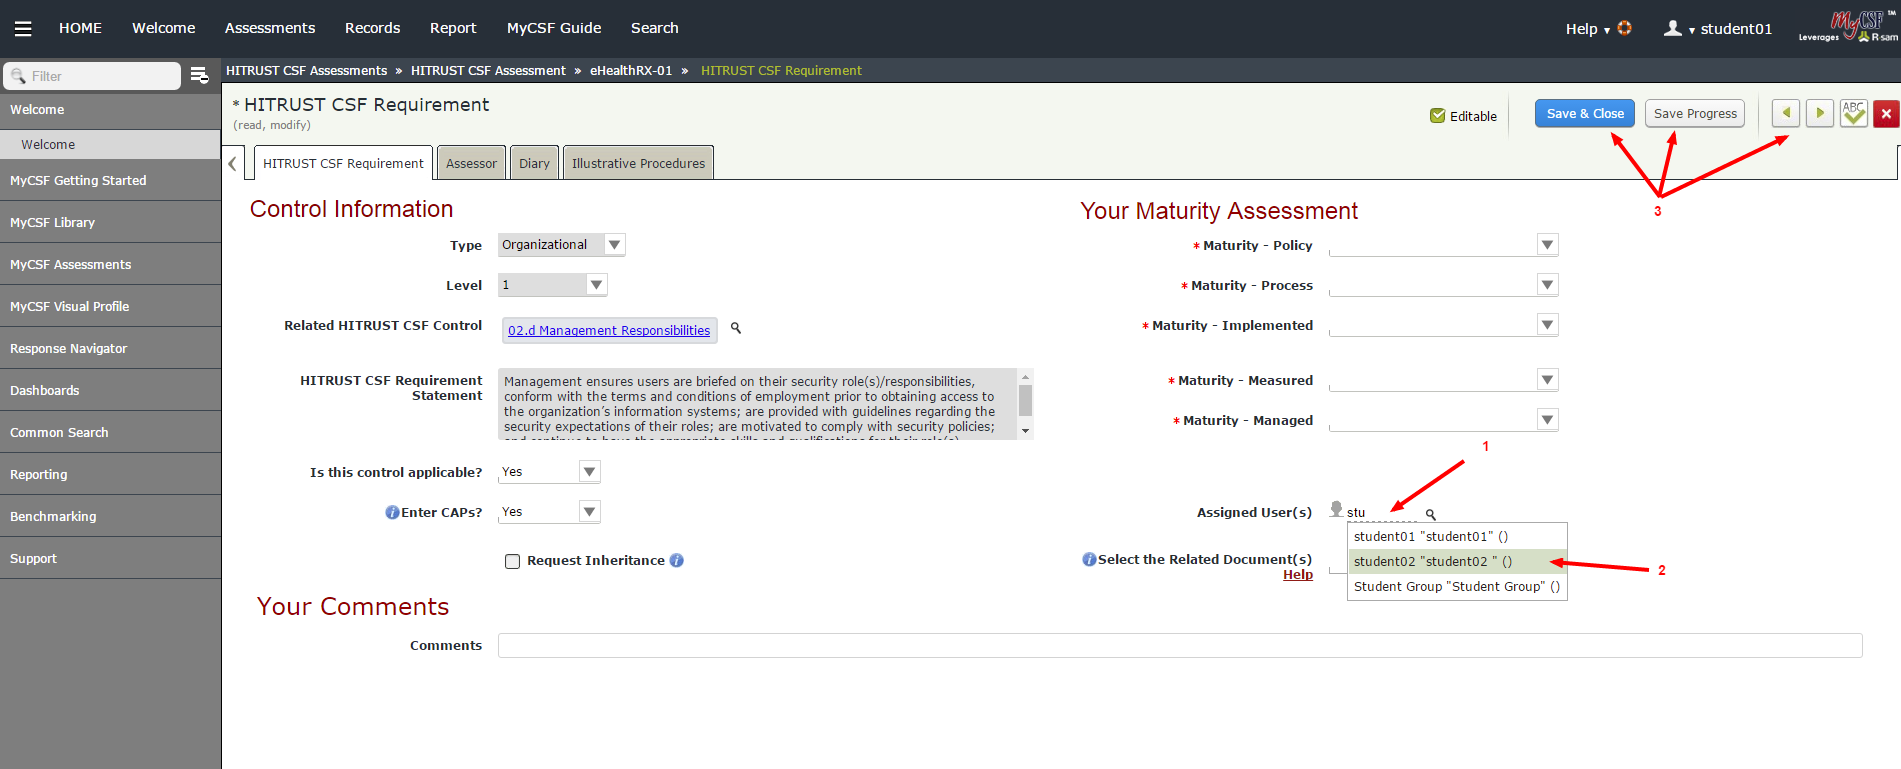1901x769 pixels.
Task: Click the user profile silhouette icon
Action: point(1672,28)
